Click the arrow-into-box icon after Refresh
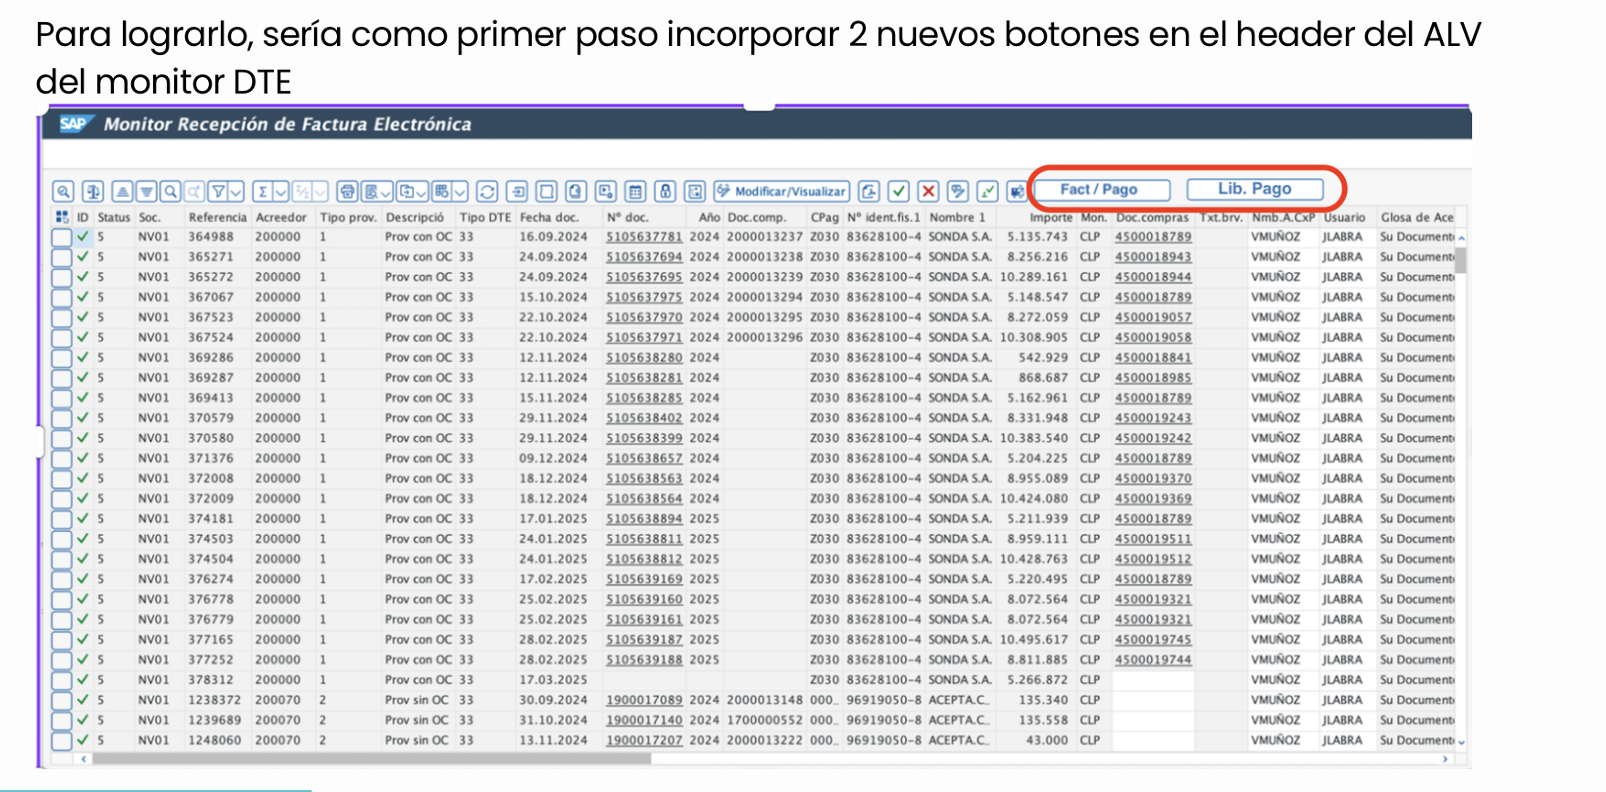 517,191
